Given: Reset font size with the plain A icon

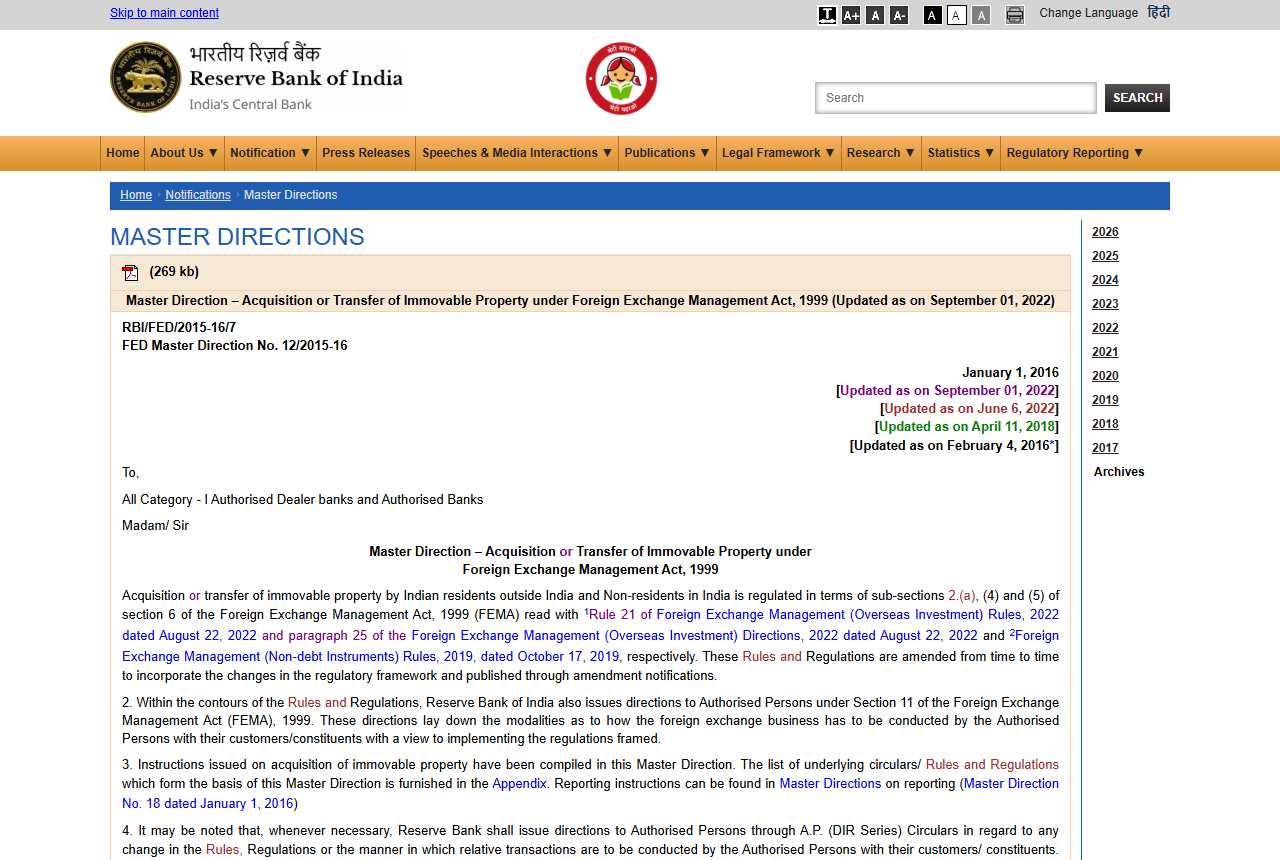Looking at the screenshot, I should click(x=875, y=15).
